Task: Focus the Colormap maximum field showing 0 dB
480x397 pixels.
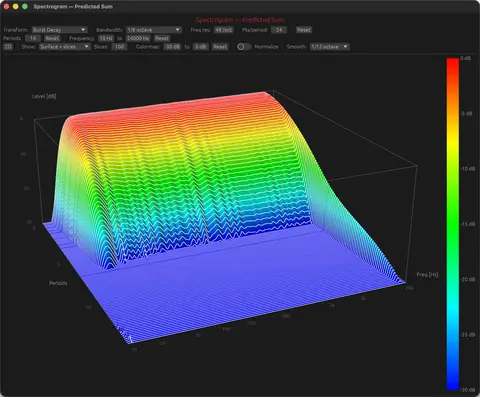Action: tap(201, 47)
